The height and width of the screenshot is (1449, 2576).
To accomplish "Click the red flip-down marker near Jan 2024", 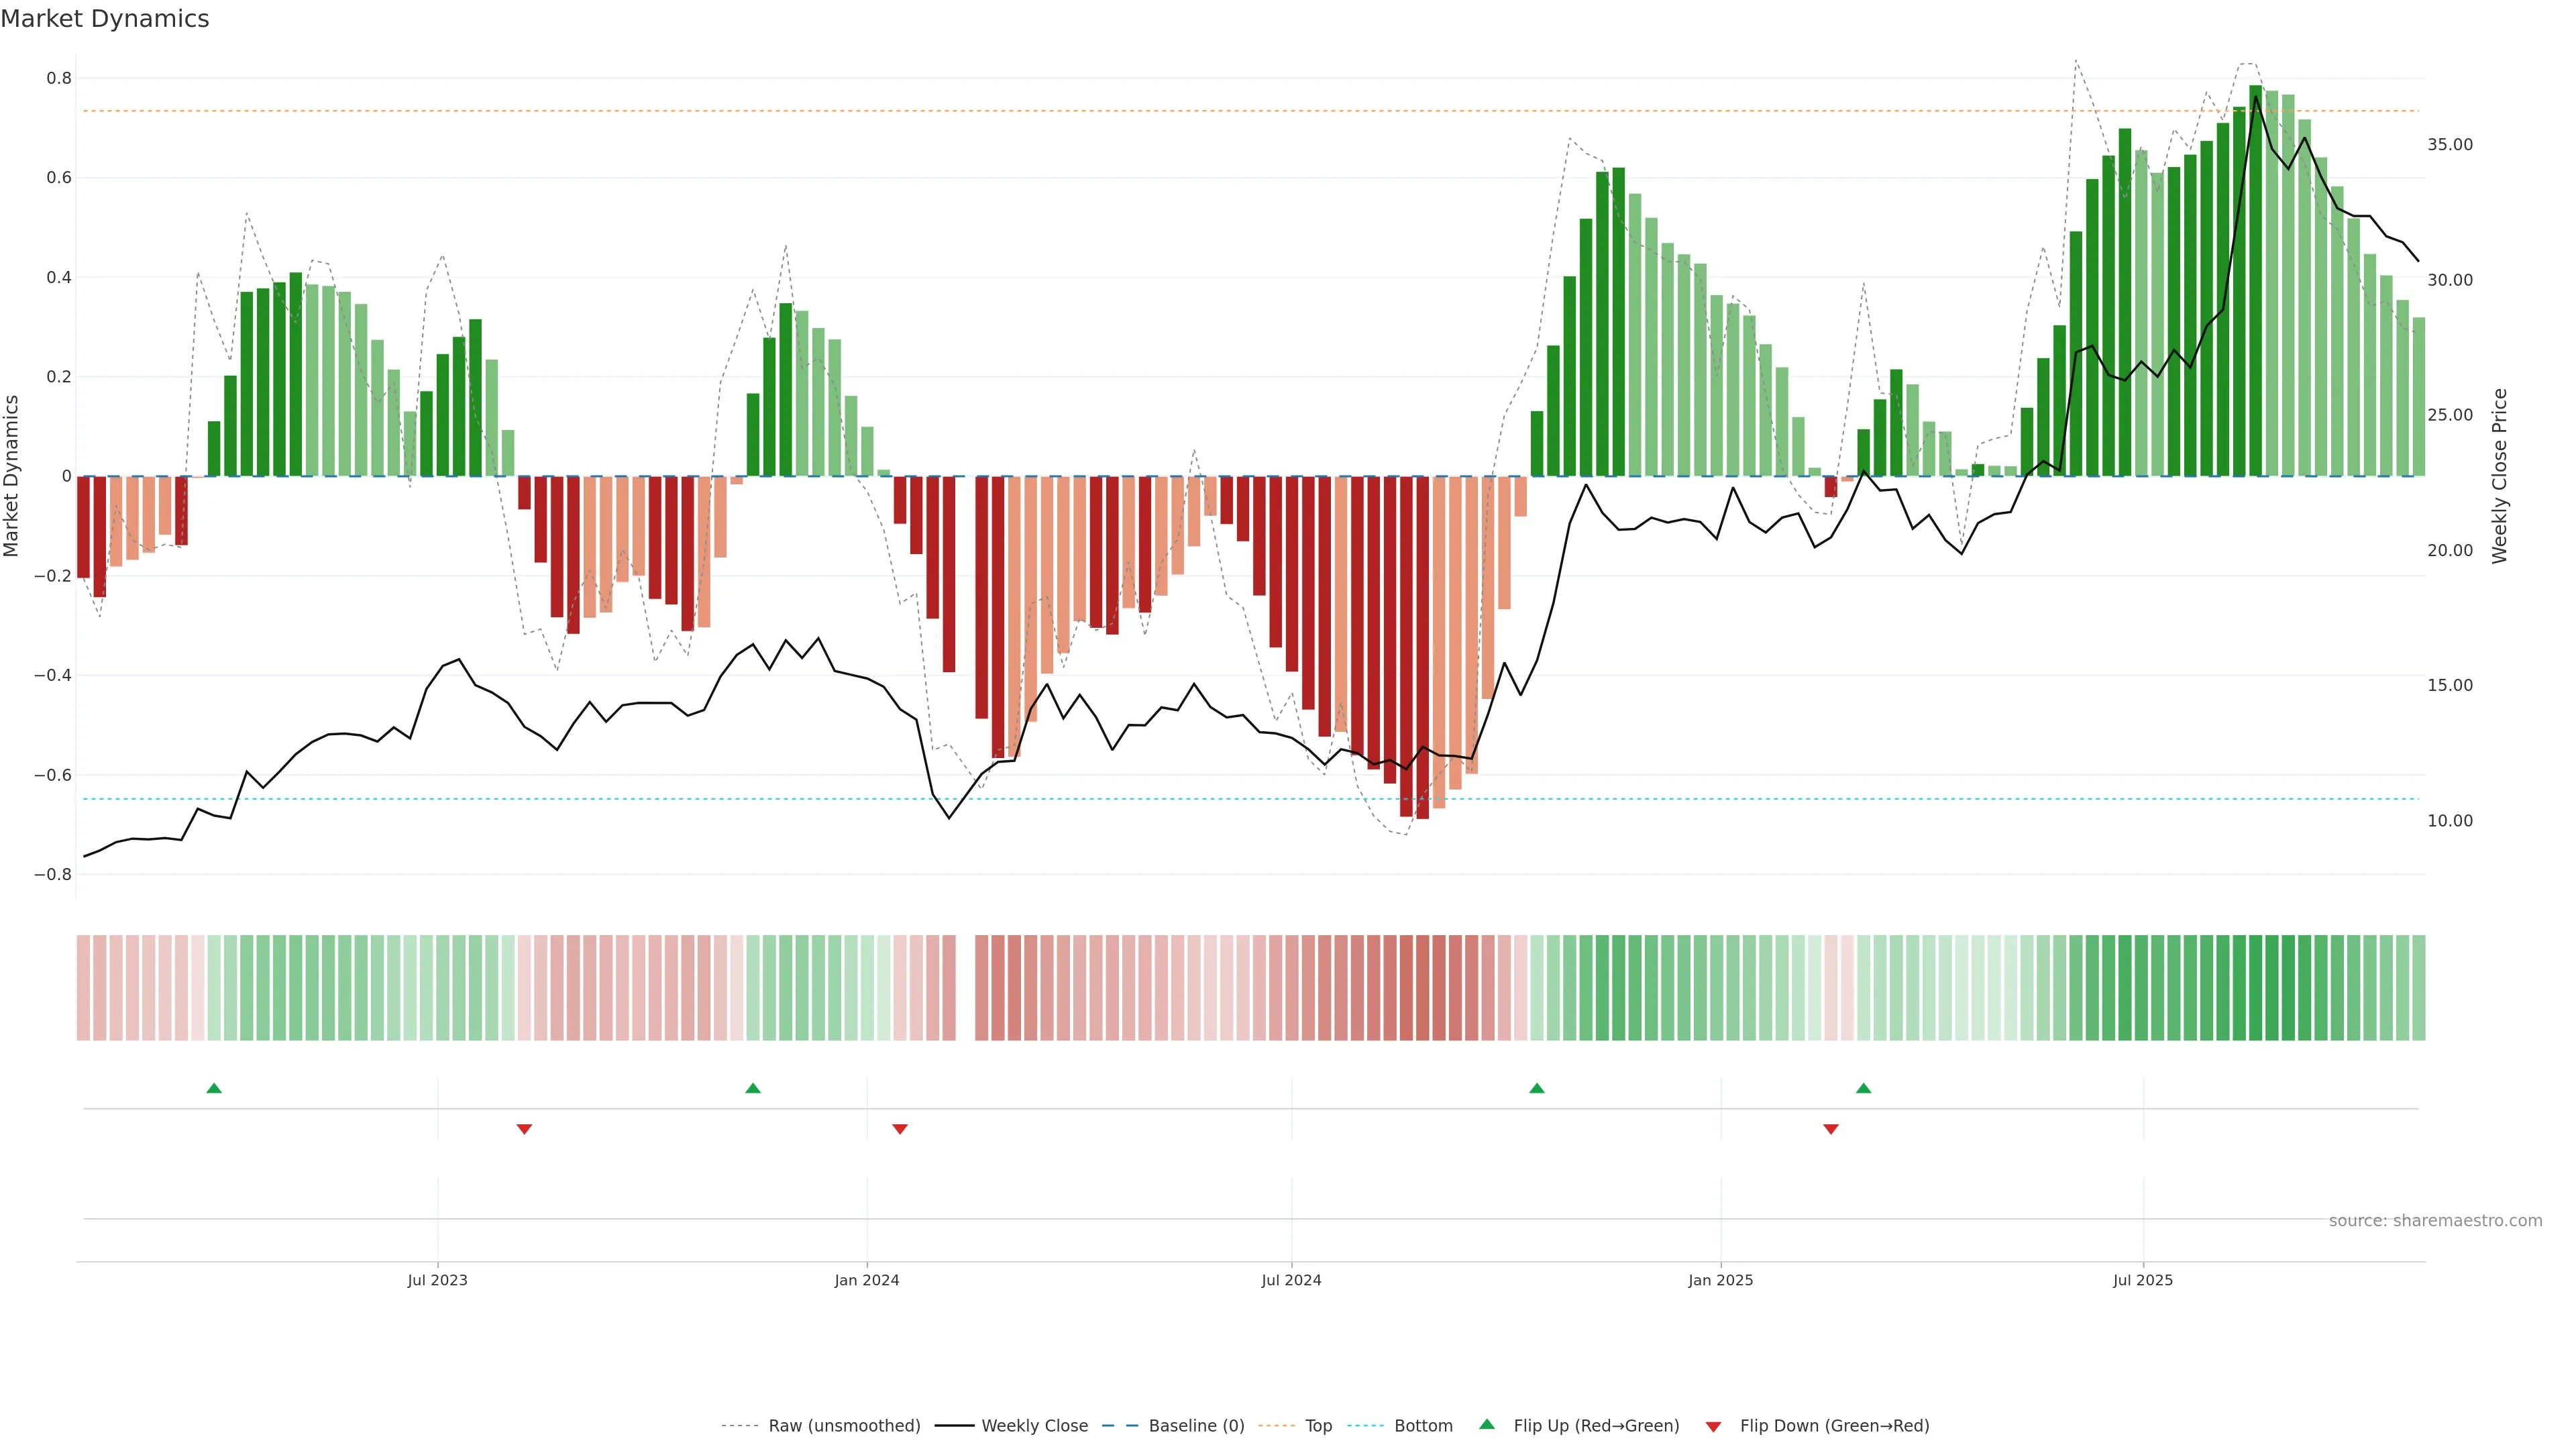I will pos(900,1129).
